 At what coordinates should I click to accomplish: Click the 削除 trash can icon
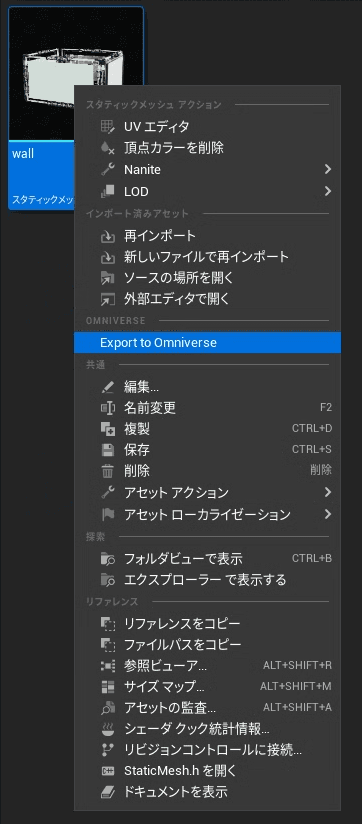[x=107, y=471]
